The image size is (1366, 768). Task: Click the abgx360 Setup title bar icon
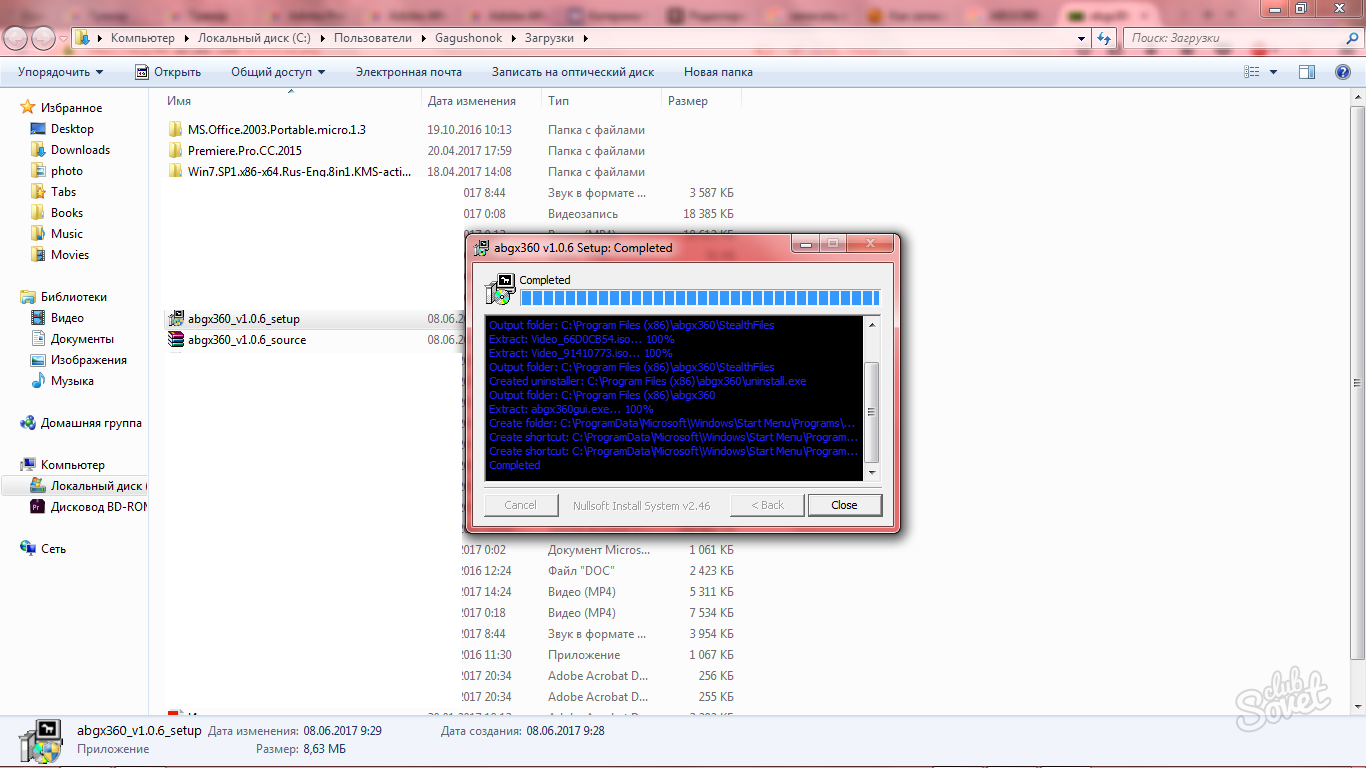[x=481, y=247]
